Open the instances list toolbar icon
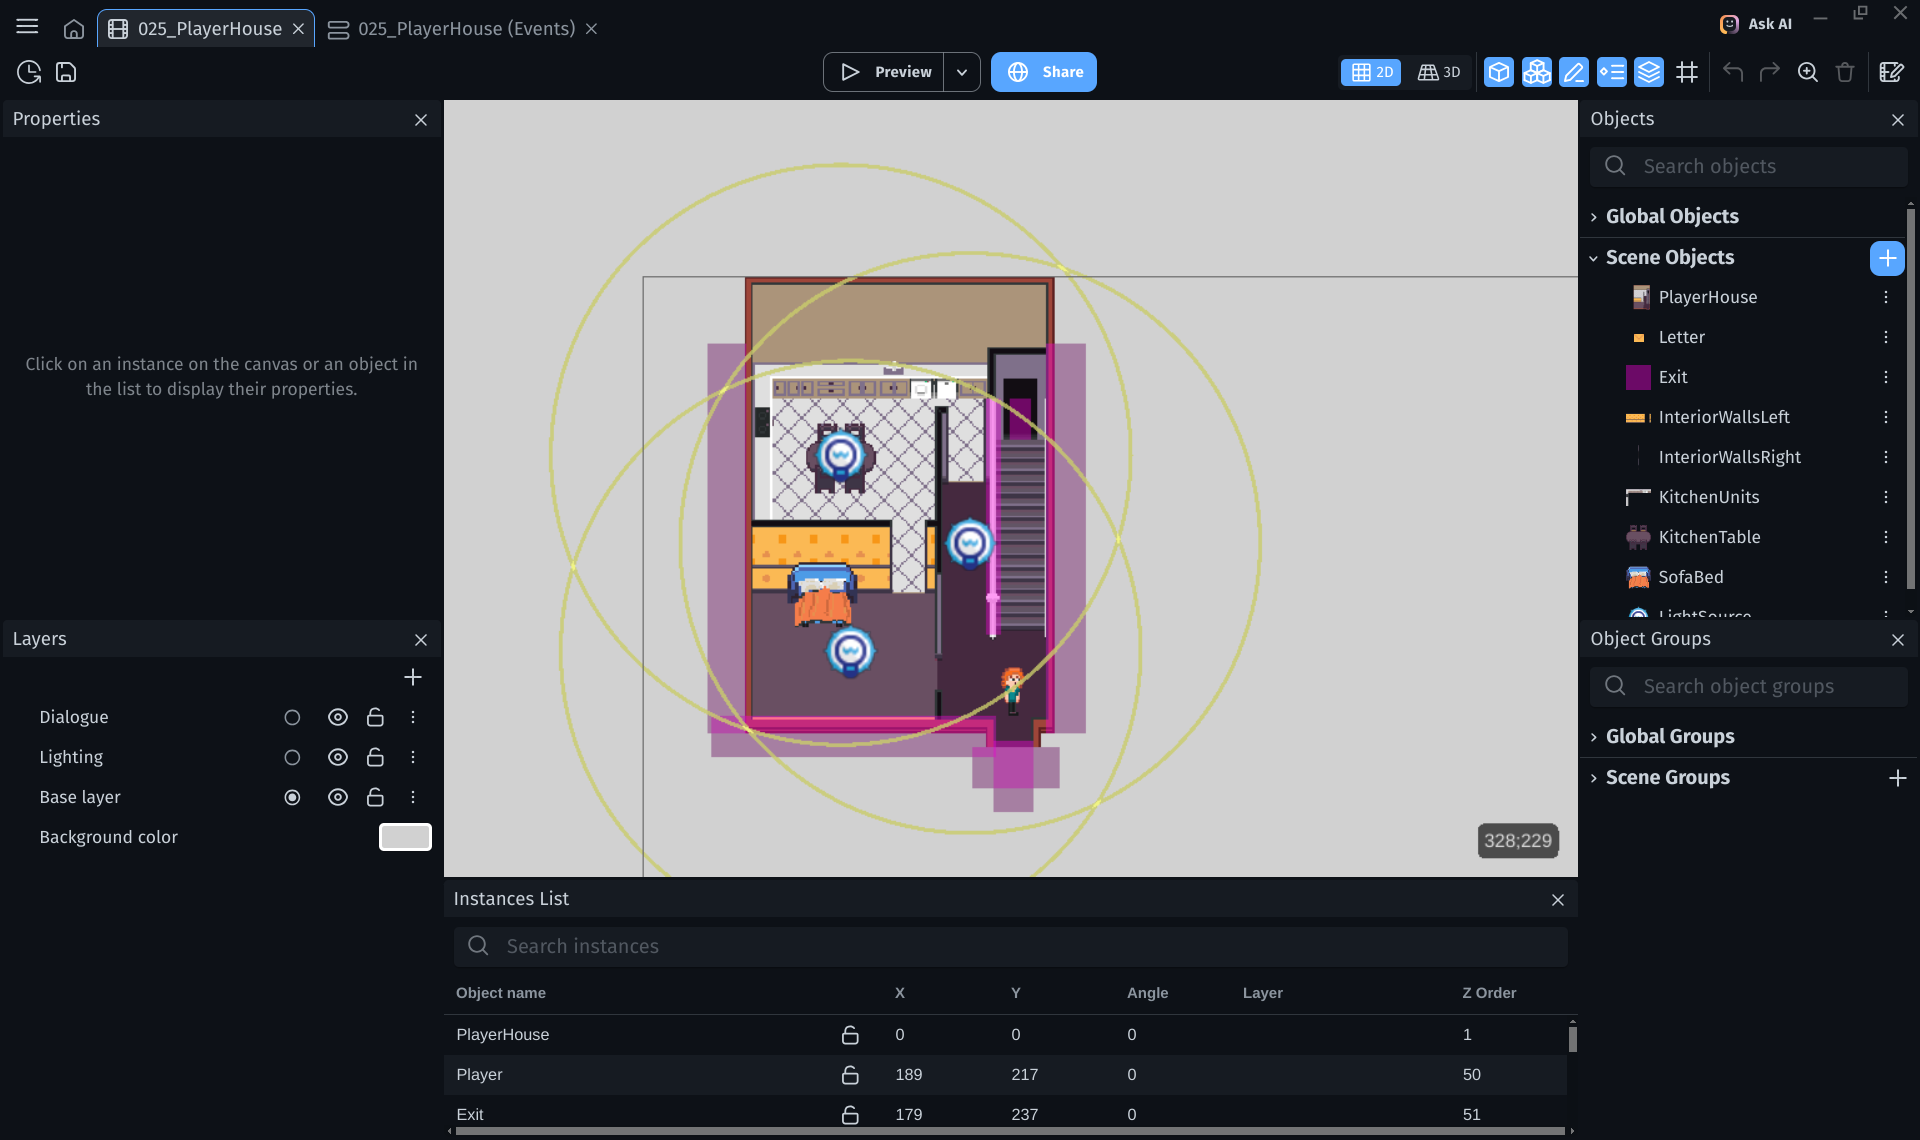This screenshot has height=1140, width=1920. click(1611, 72)
